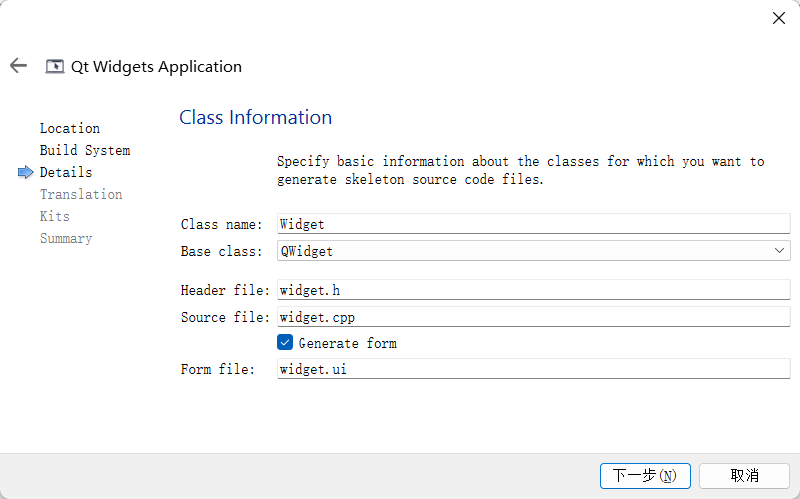Select the Details step in sidebar
This screenshot has width=800, height=499.
[x=66, y=172]
